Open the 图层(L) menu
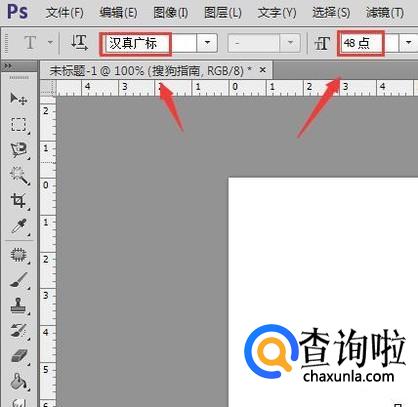Image resolution: width=418 pixels, height=407 pixels. 223,13
